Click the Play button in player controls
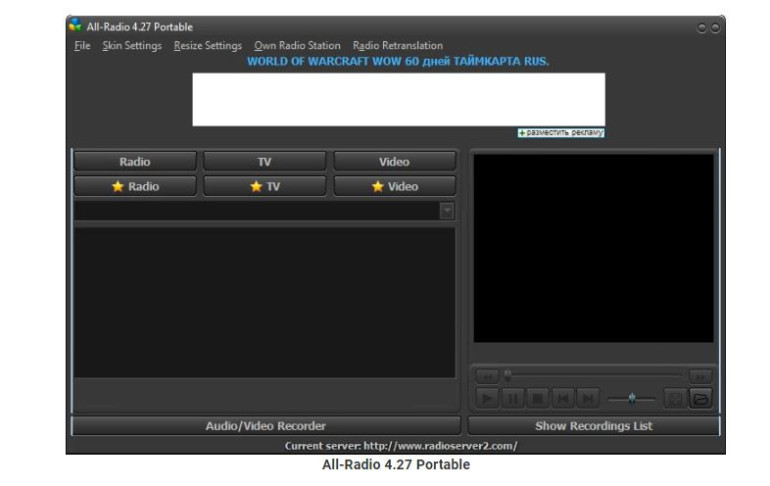The height and width of the screenshot is (486, 770). 487,398
